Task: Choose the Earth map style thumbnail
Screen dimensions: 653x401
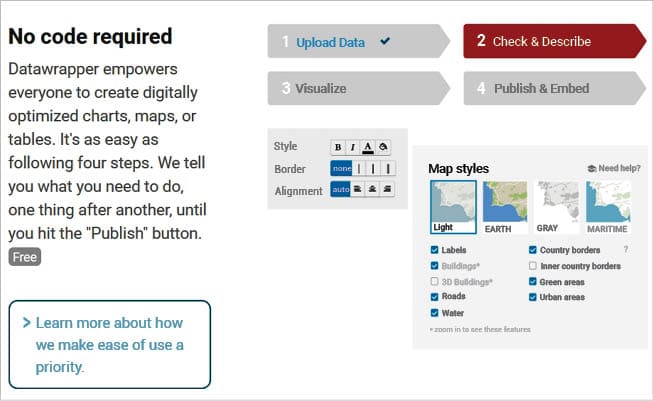Action: pos(505,208)
